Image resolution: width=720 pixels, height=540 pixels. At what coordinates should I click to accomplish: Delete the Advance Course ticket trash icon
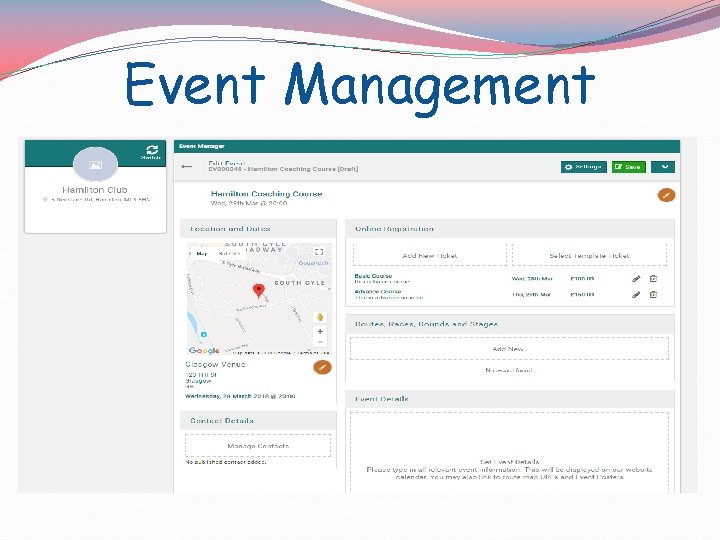tap(653, 294)
